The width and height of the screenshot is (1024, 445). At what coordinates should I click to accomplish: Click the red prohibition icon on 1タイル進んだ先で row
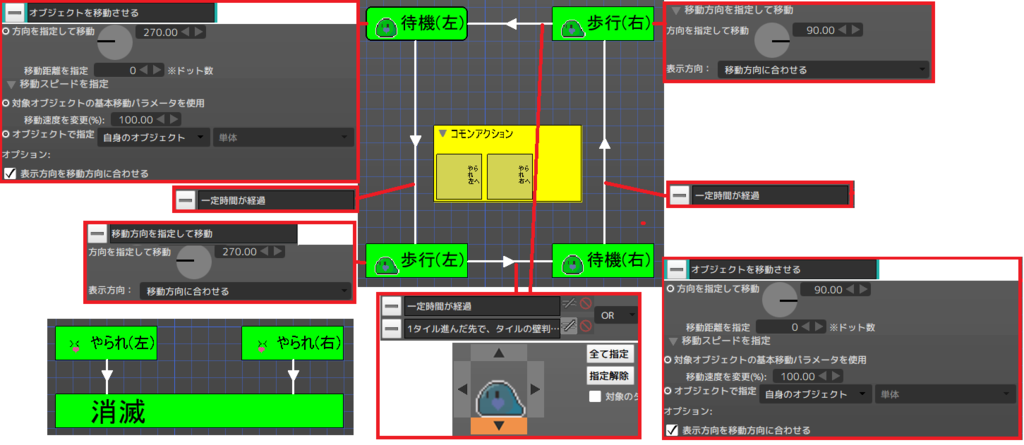(x=585, y=327)
